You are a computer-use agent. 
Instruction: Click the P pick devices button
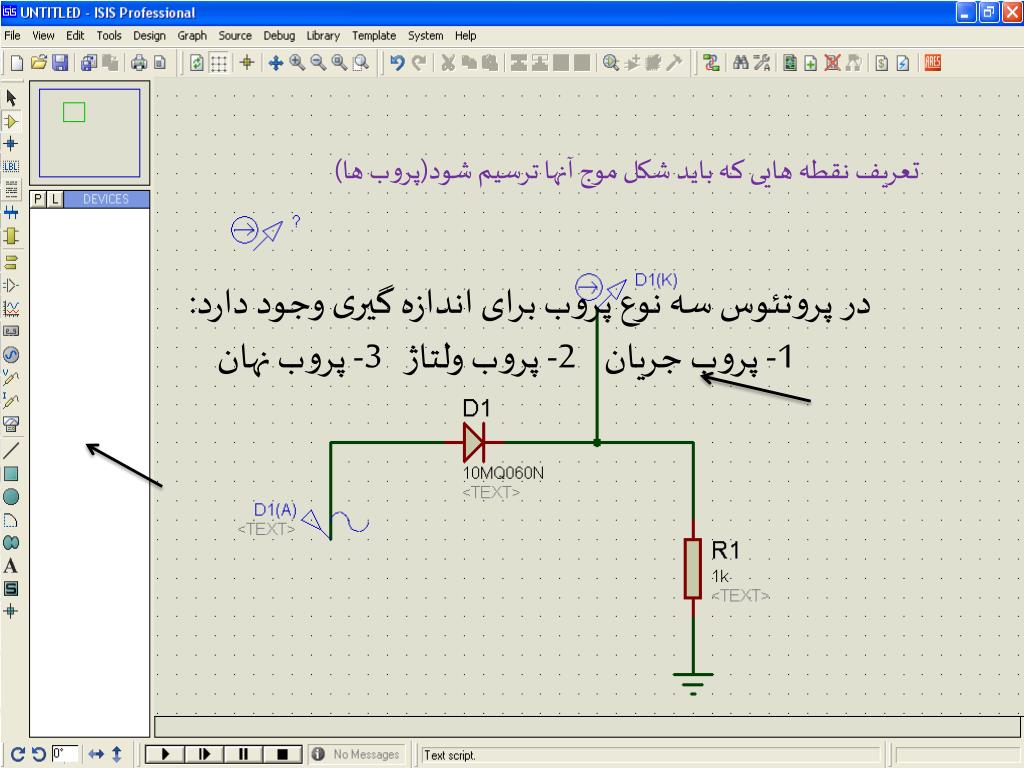39,199
